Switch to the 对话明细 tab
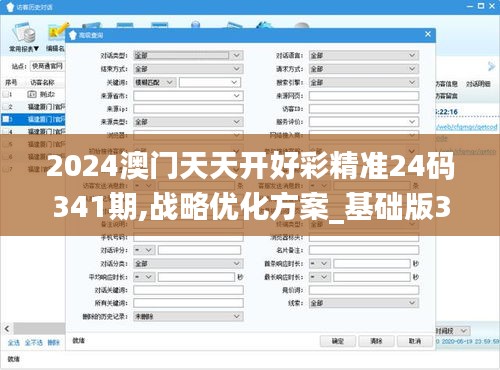500x370 pixels. tap(478, 84)
